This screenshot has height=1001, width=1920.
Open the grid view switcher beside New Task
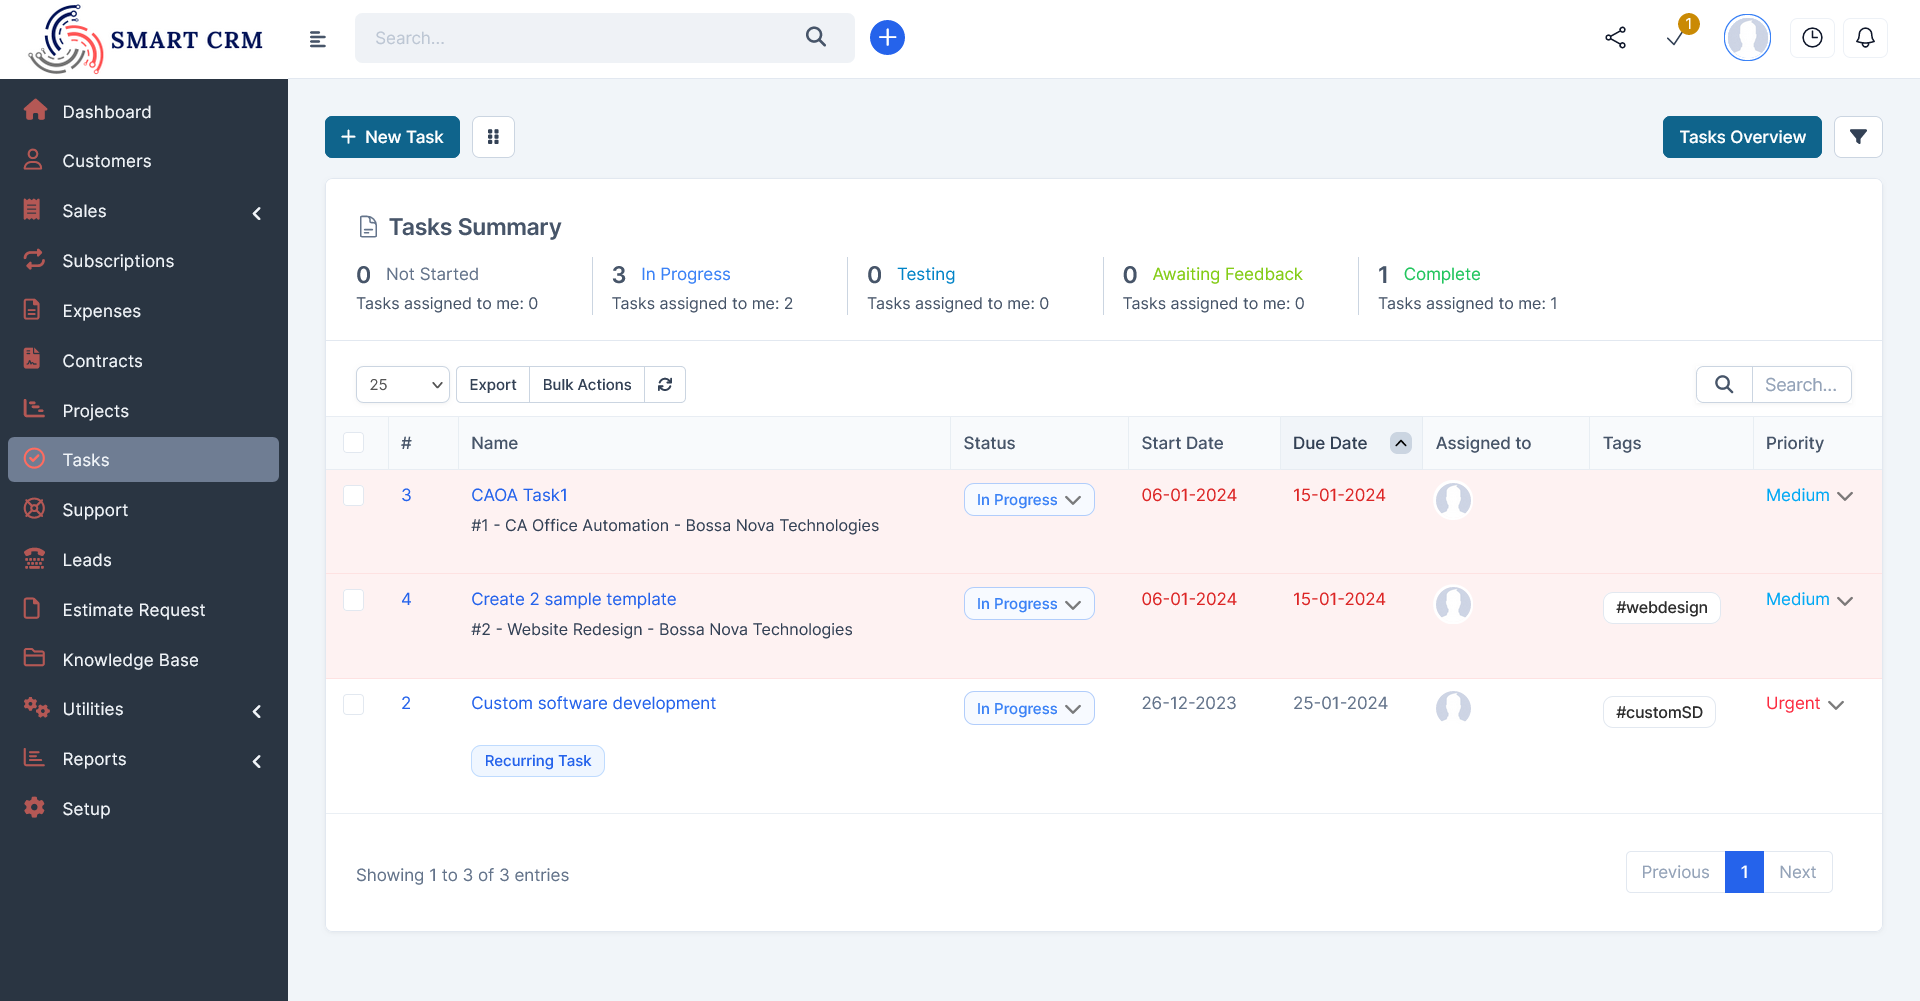(493, 137)
